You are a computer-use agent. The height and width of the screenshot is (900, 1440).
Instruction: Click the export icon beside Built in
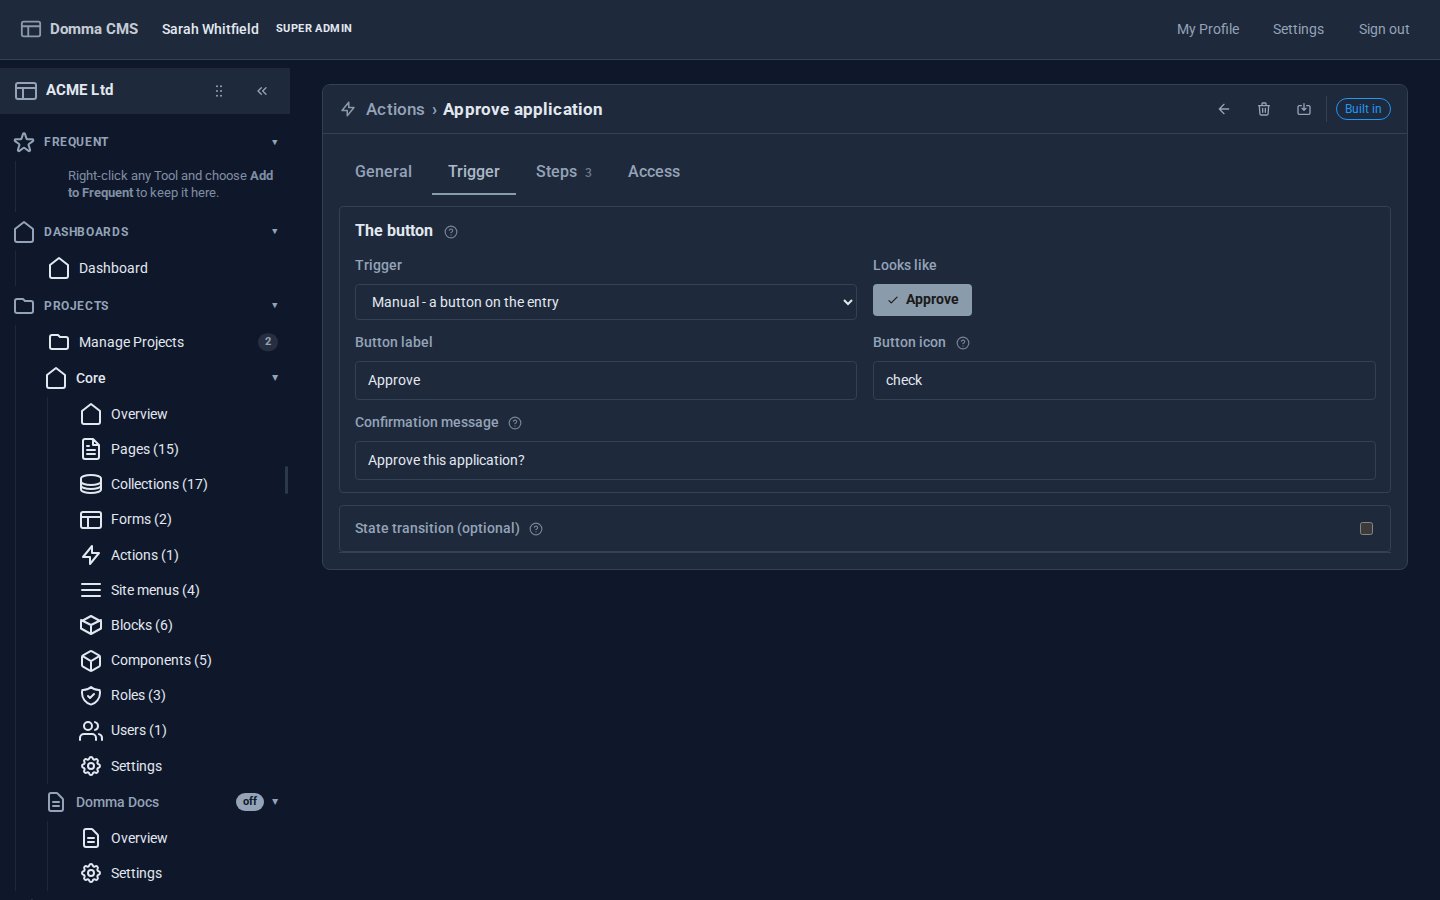pos(1304,109)
